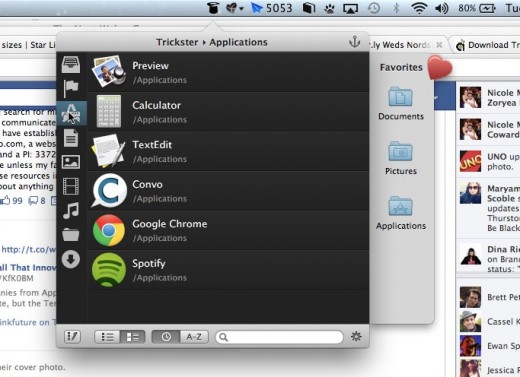Open the Preview app row
Image resolution: width=520 pixels, height=377 pixels.
tap(228, 72)
